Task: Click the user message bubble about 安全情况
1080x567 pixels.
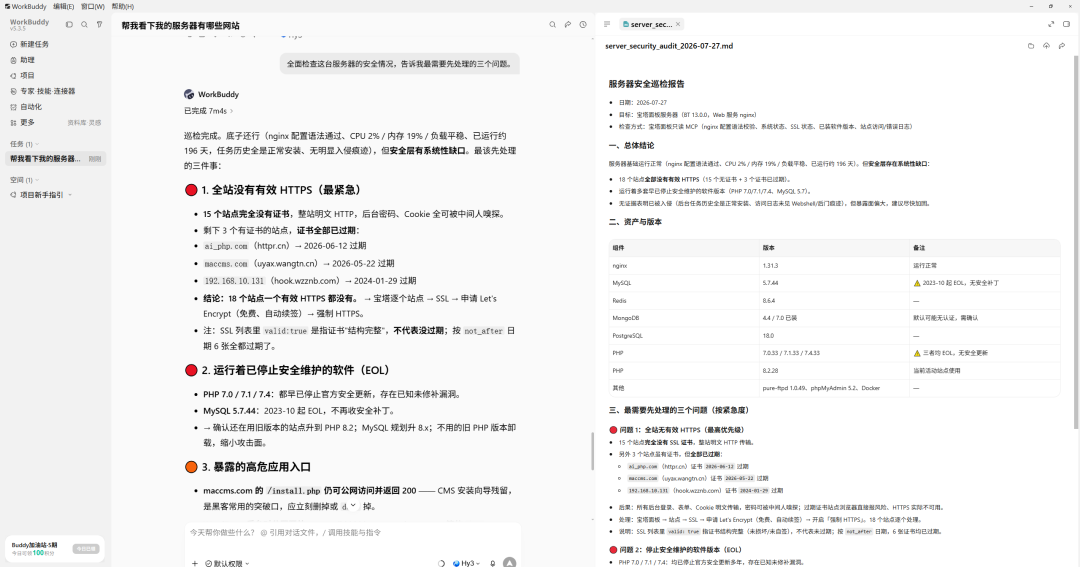Action: coord(399,64)
